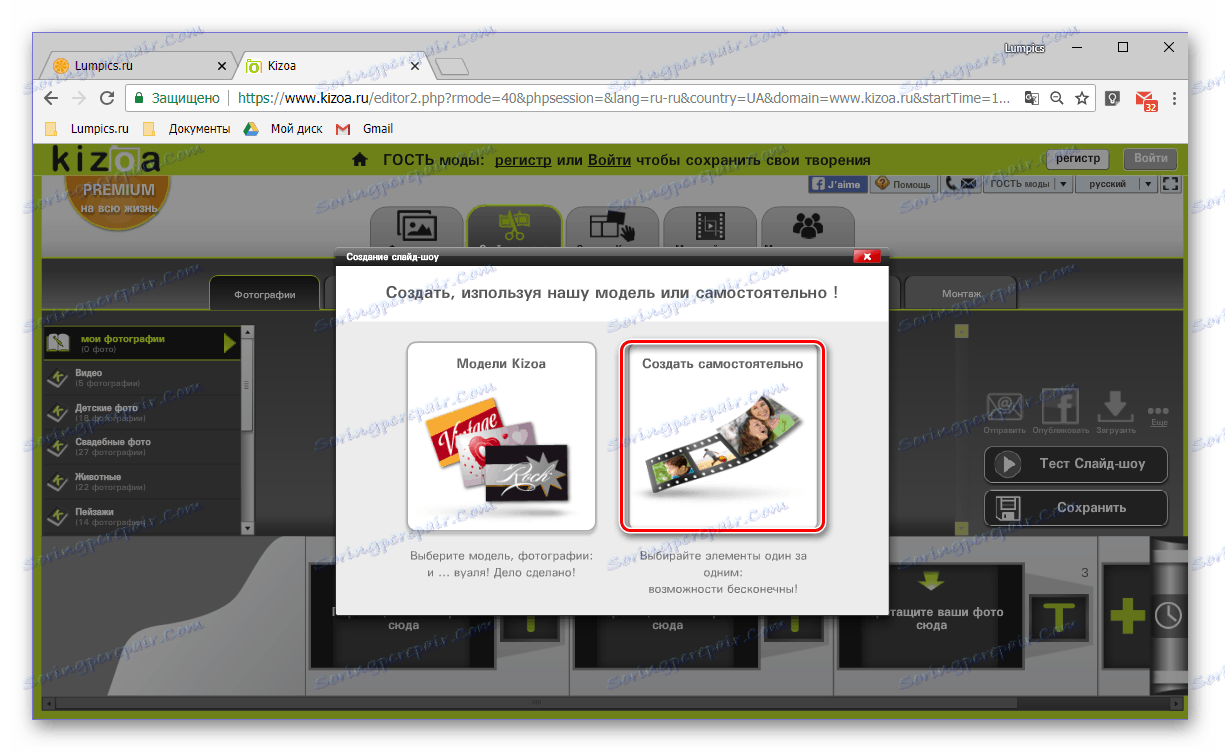Select the 'Видео' album

143,377
